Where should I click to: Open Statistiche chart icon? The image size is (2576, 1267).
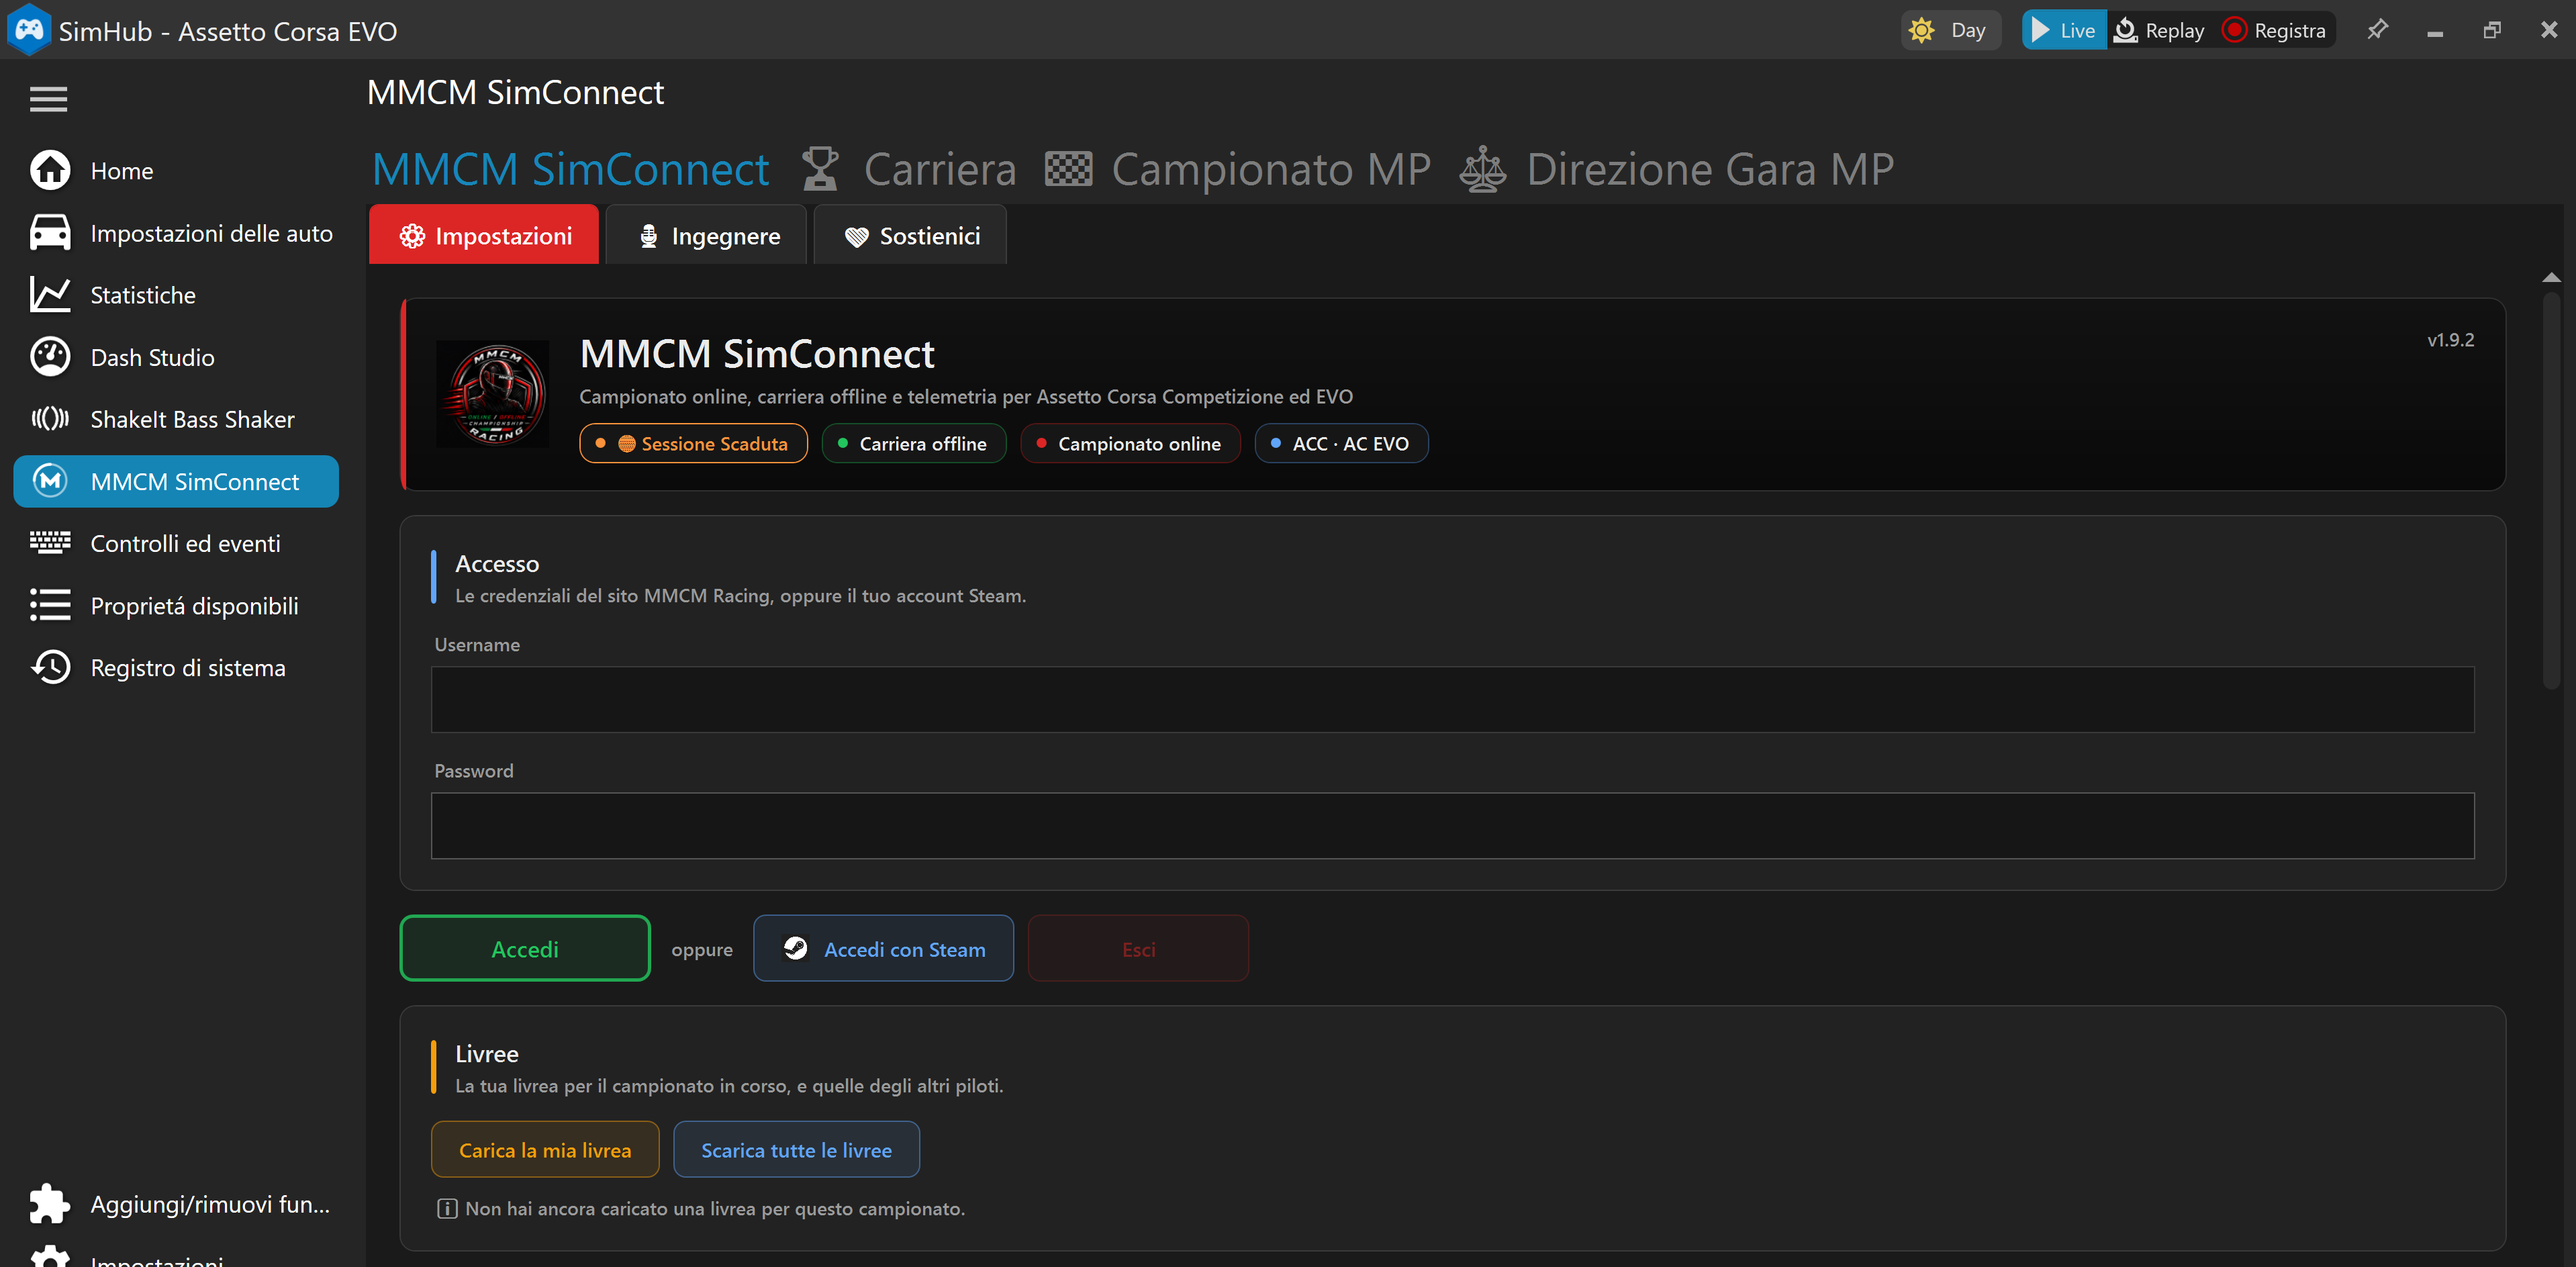coord(50,295)
